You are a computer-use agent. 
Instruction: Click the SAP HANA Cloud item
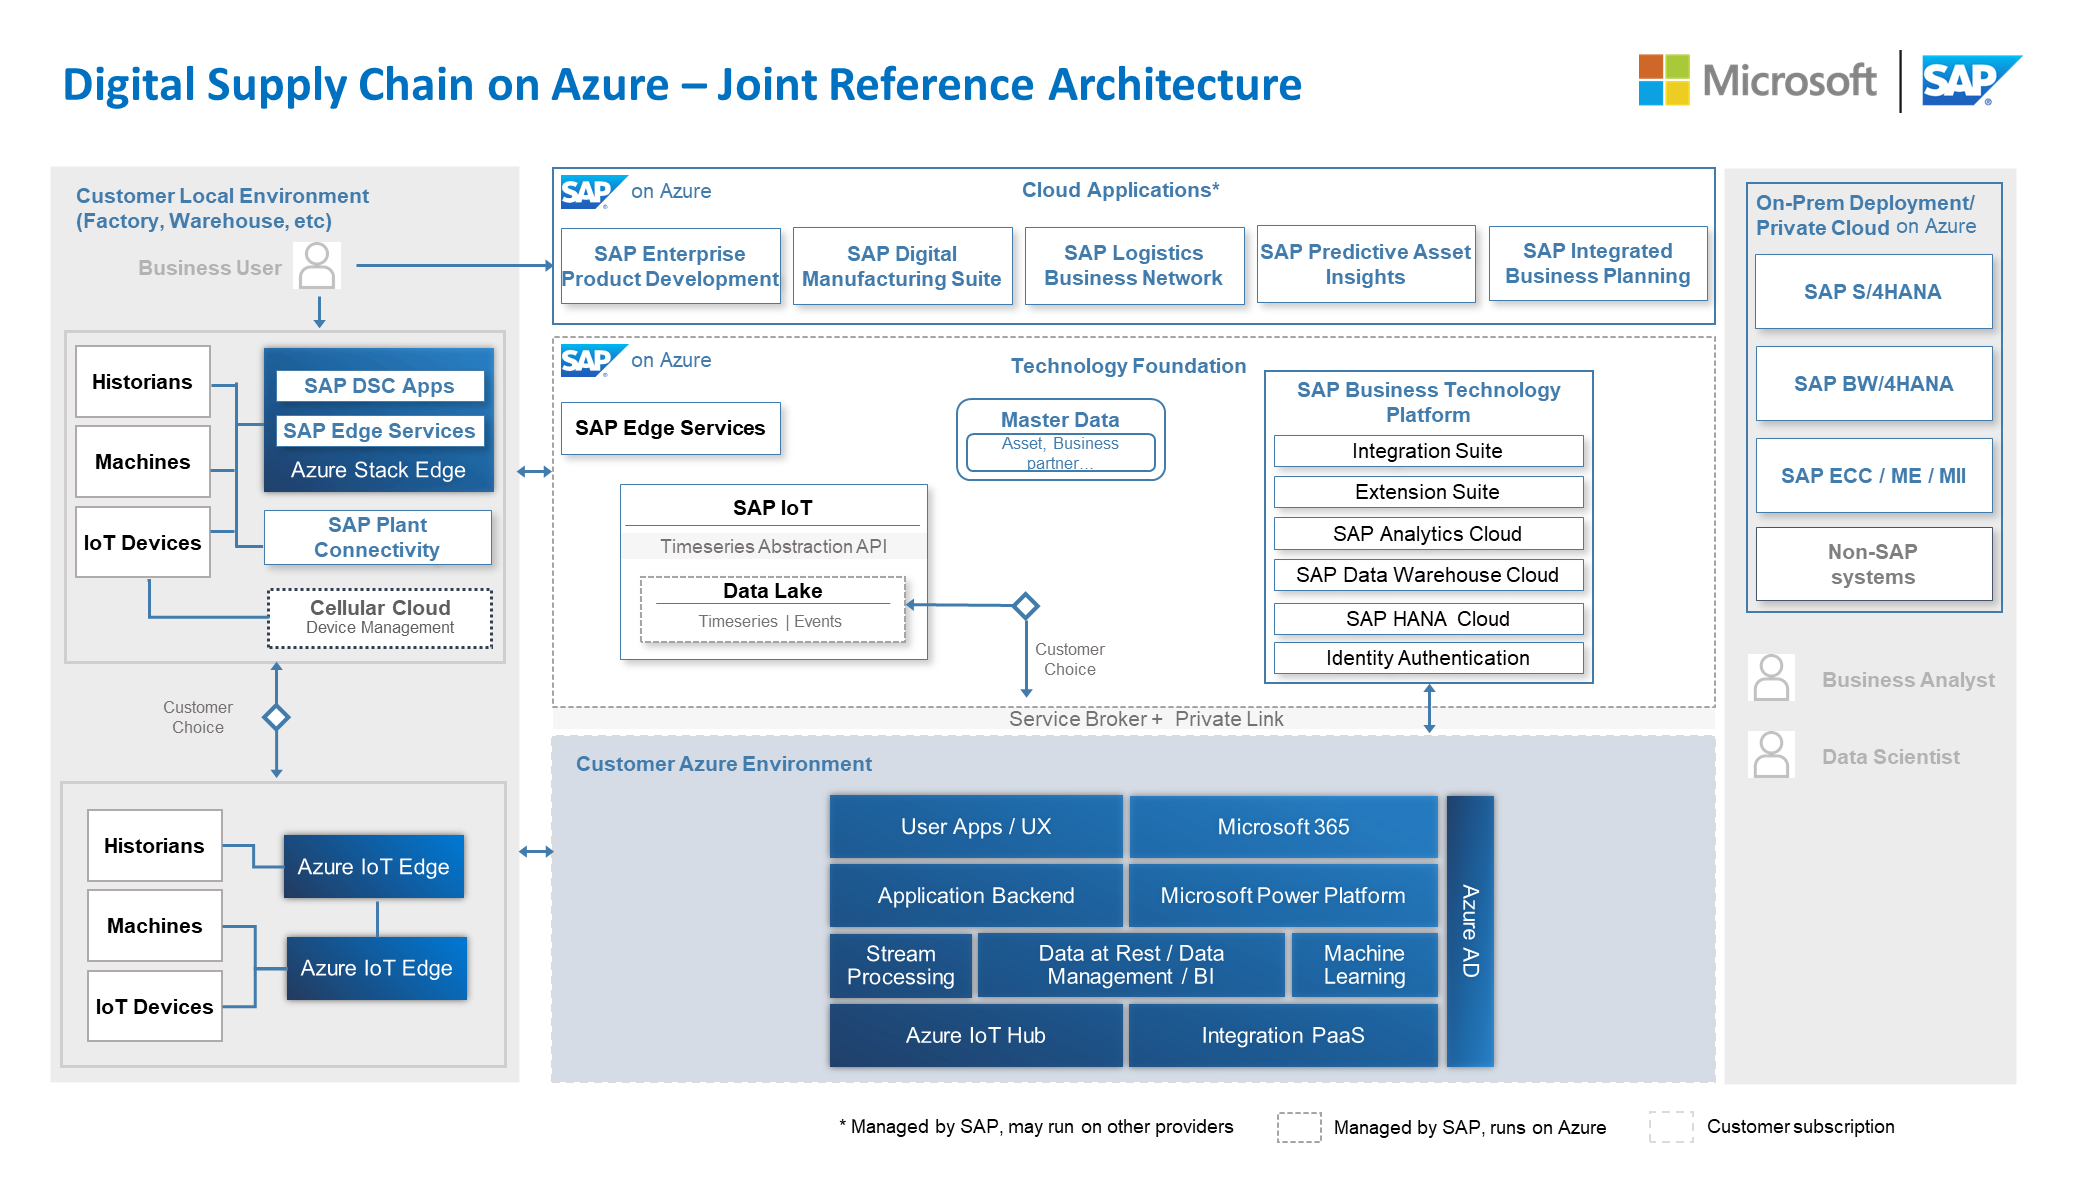tap(1428, 619)
